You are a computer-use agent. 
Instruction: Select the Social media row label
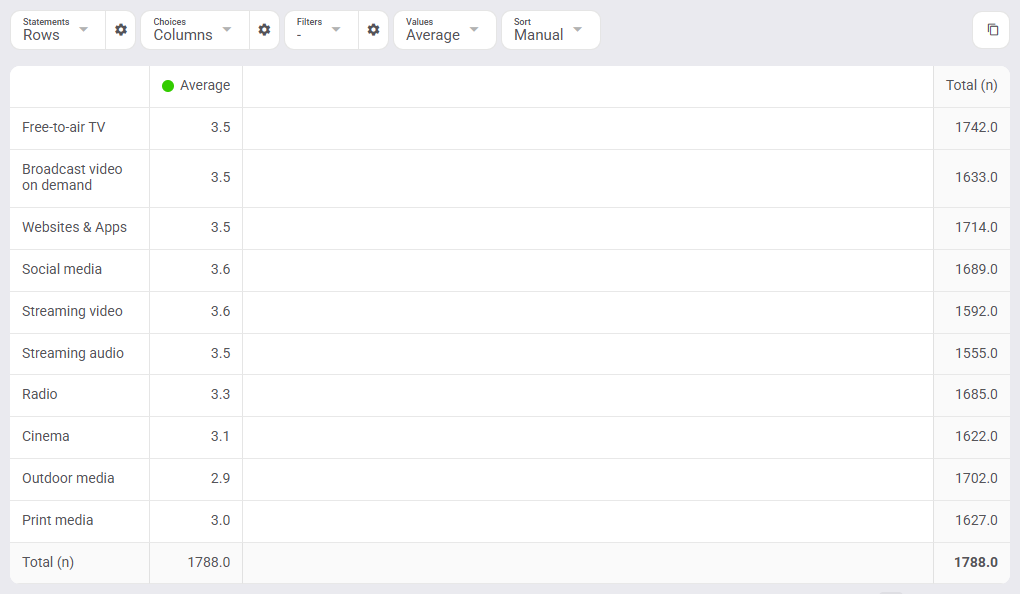click(62, 269)
